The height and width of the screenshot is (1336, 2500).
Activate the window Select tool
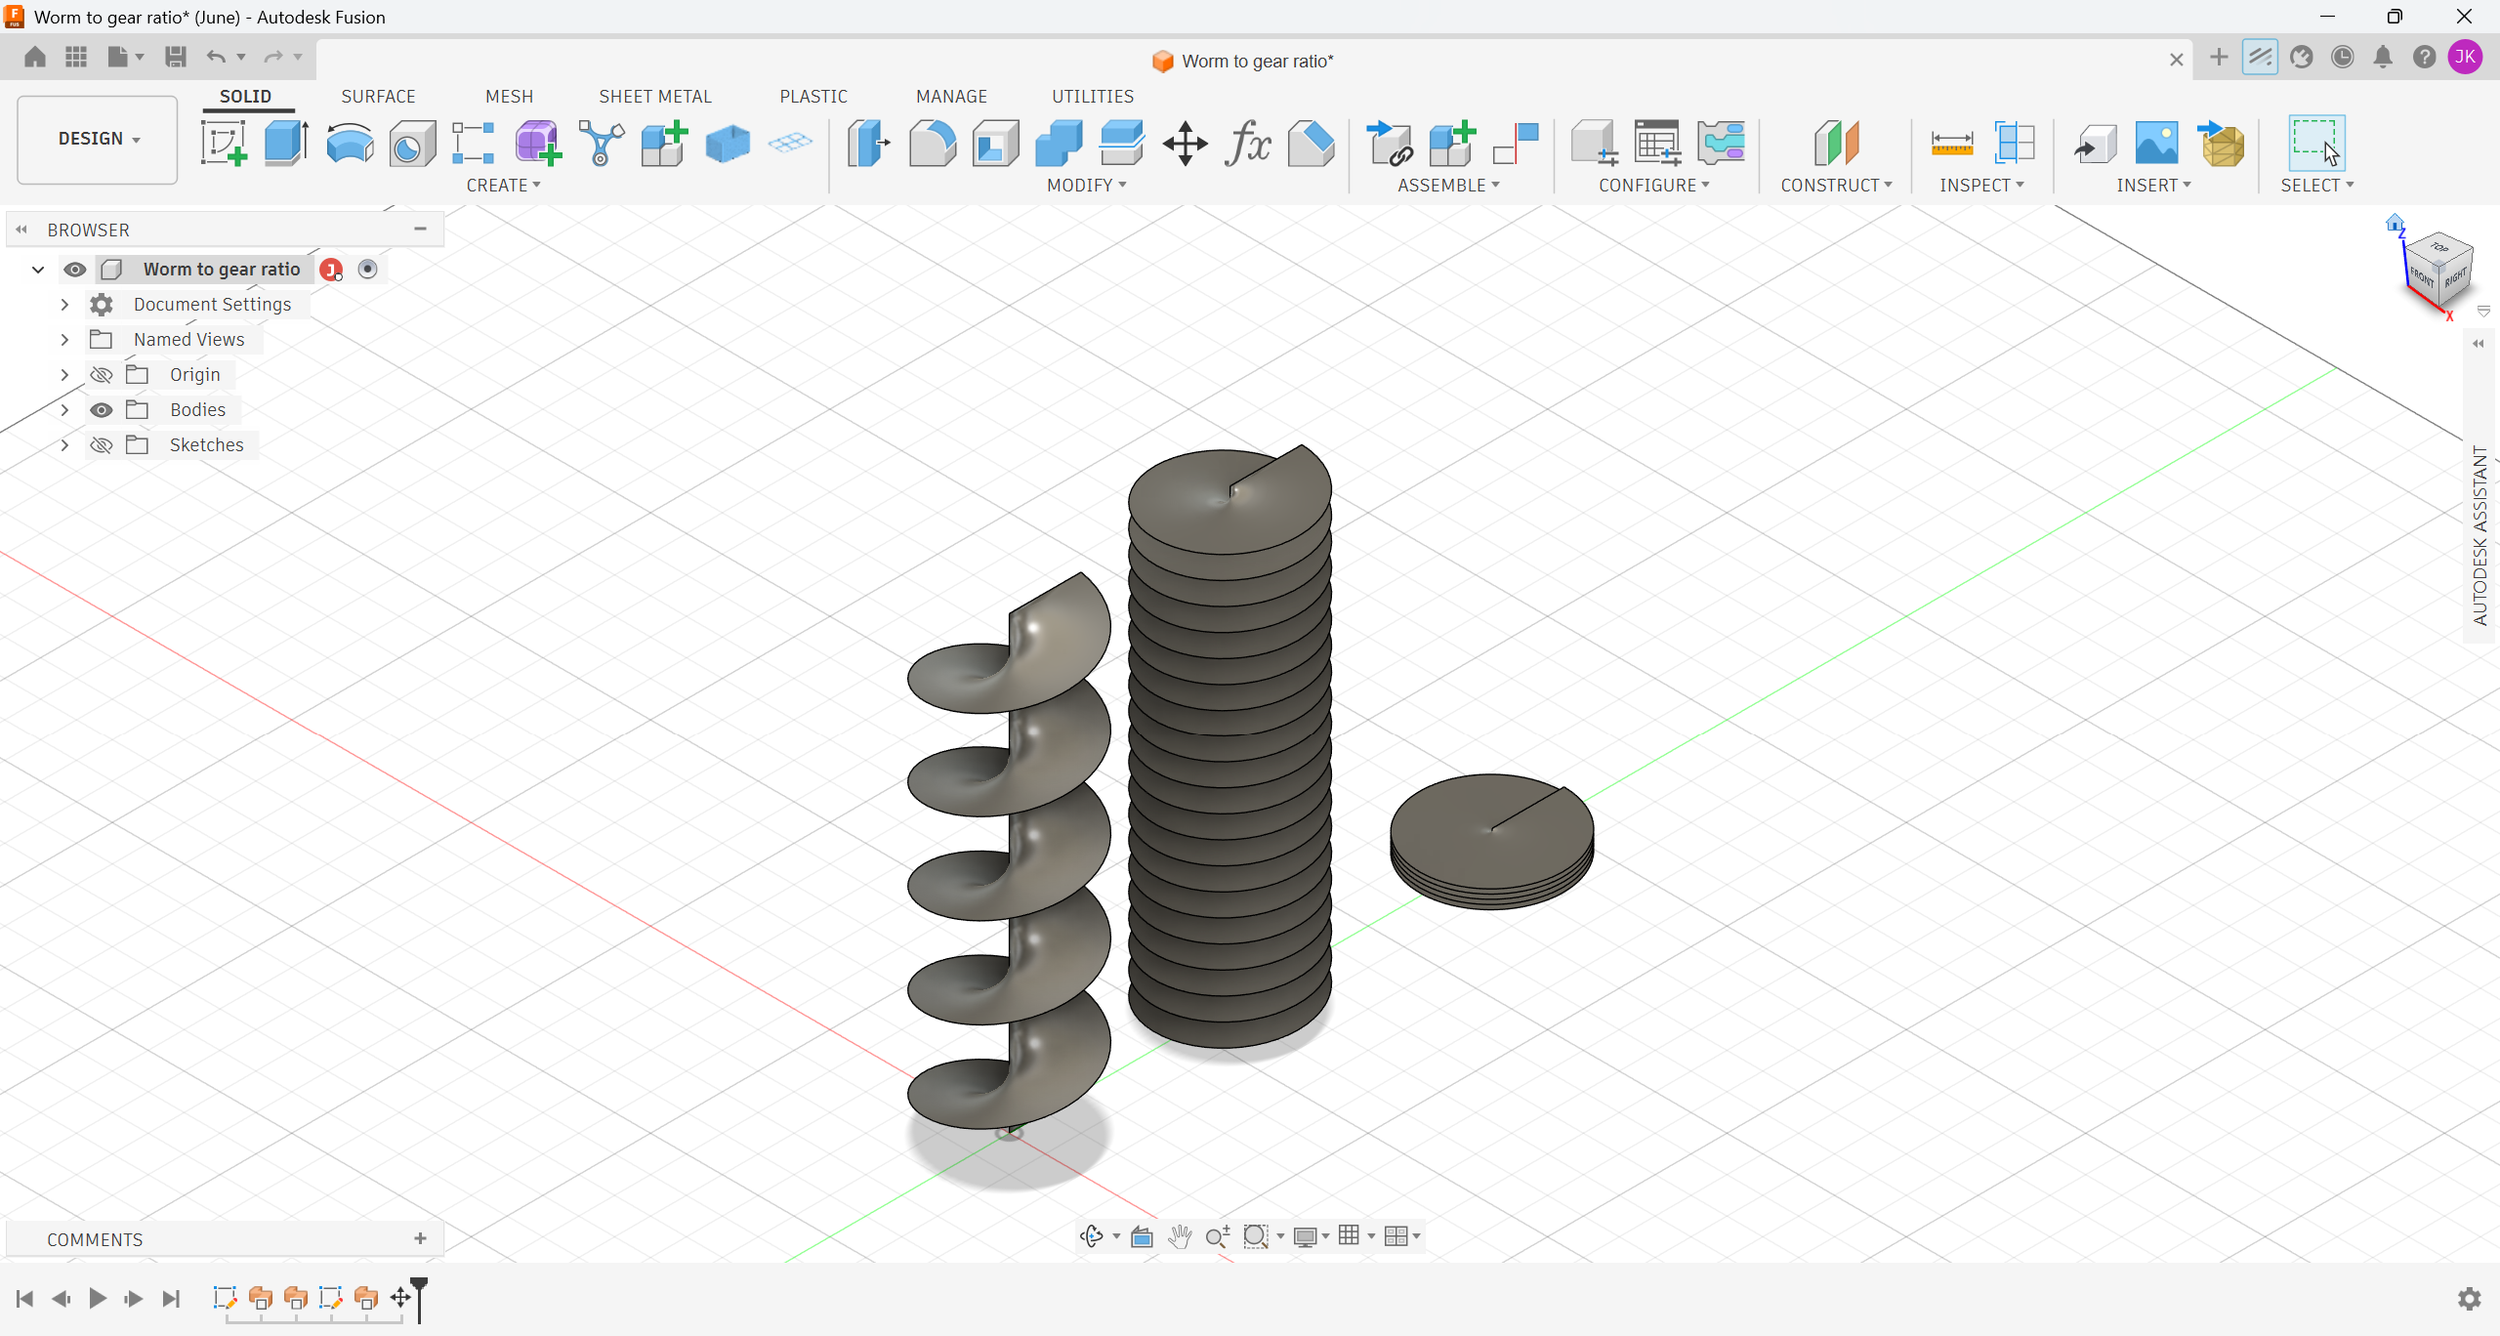pos(2315,143)
